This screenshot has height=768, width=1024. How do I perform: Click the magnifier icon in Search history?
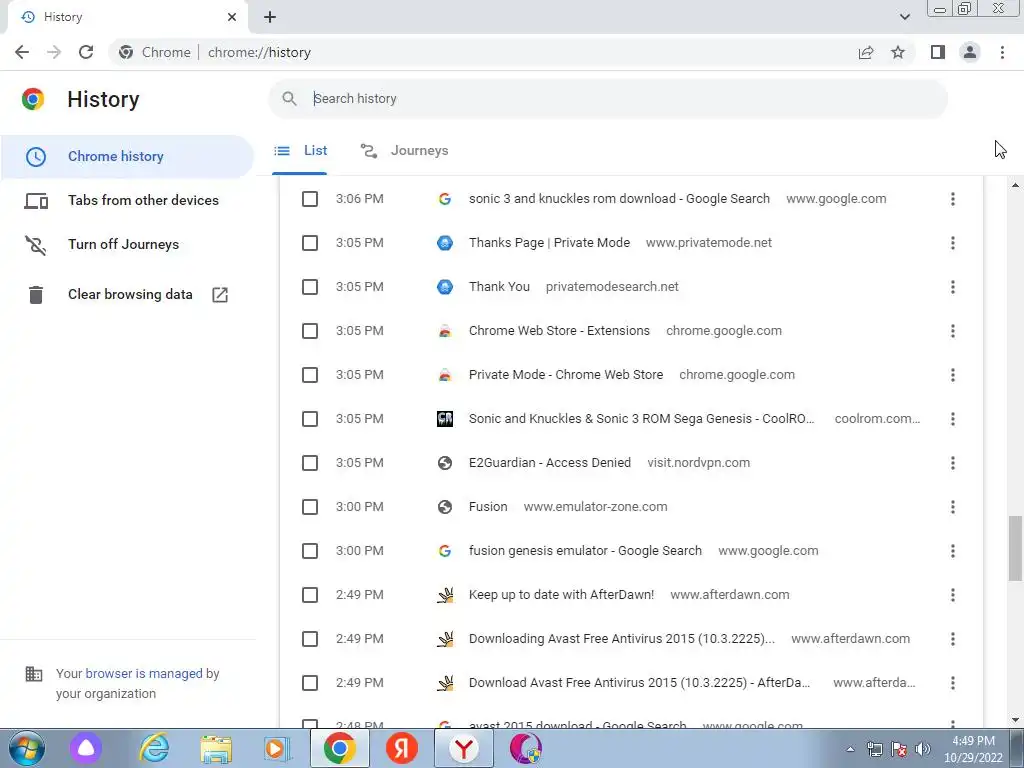point(289,99)
